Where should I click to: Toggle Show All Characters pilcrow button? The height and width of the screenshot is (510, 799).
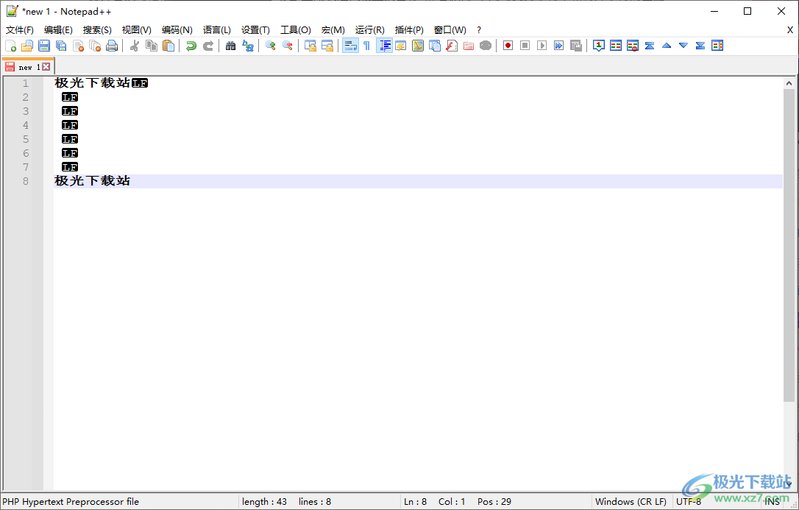367,46
